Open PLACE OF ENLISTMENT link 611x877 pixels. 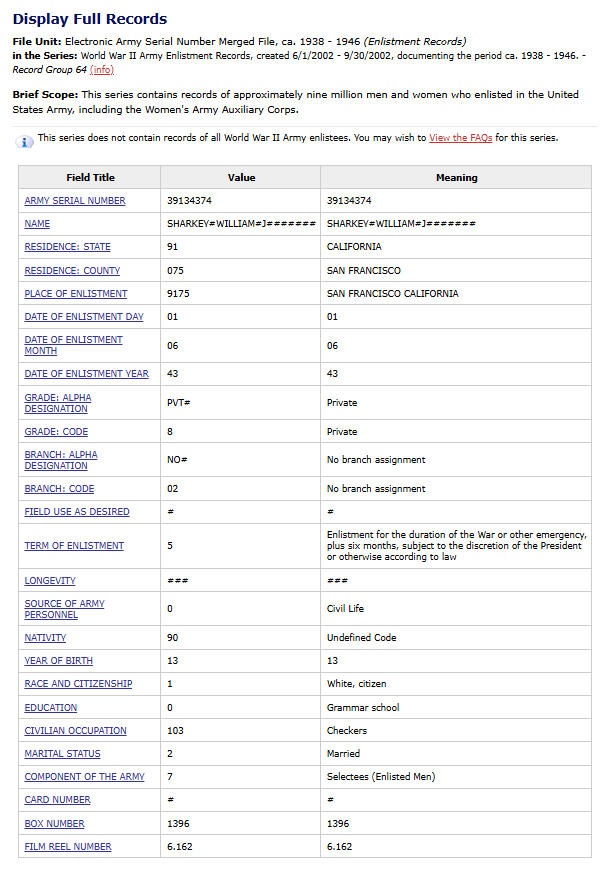tap(76, 293)
